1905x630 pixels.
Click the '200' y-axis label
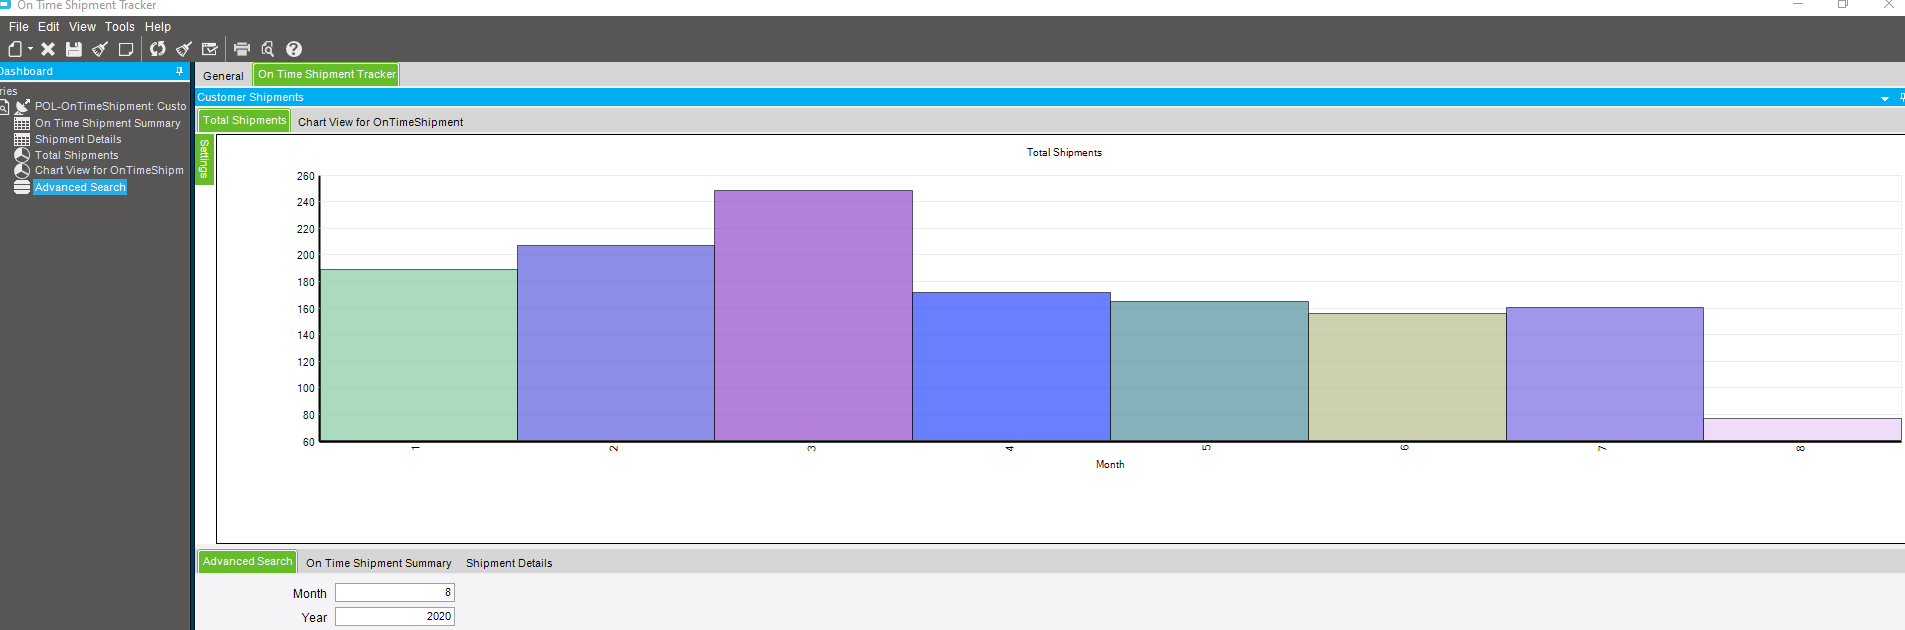pyautogui.click(x=305, y=256)
